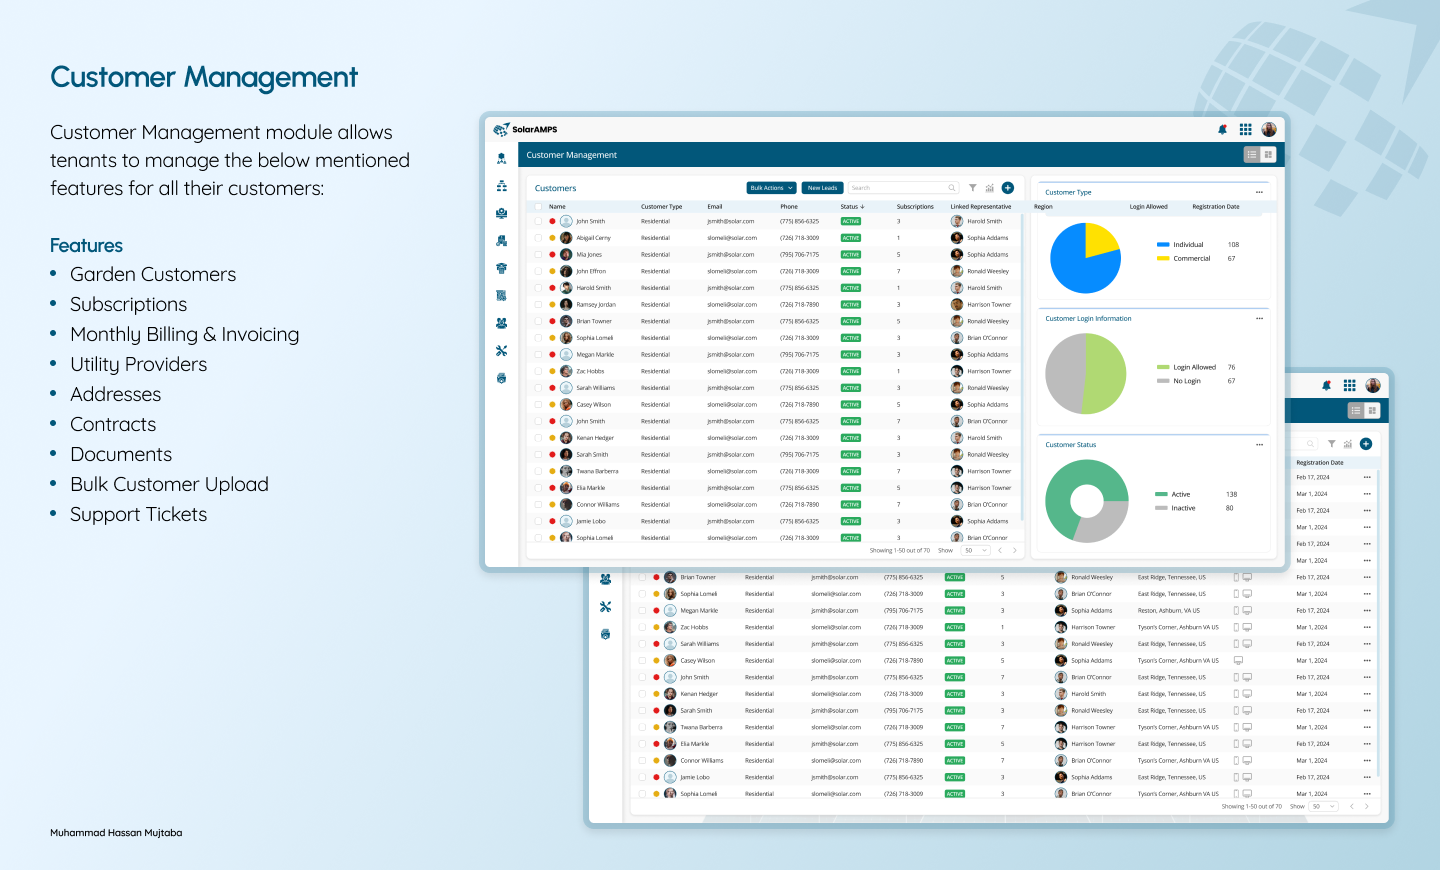Open the John Smith customer in the first row
This screenshot has width=1440, height=870.
(x=590, y=222)
